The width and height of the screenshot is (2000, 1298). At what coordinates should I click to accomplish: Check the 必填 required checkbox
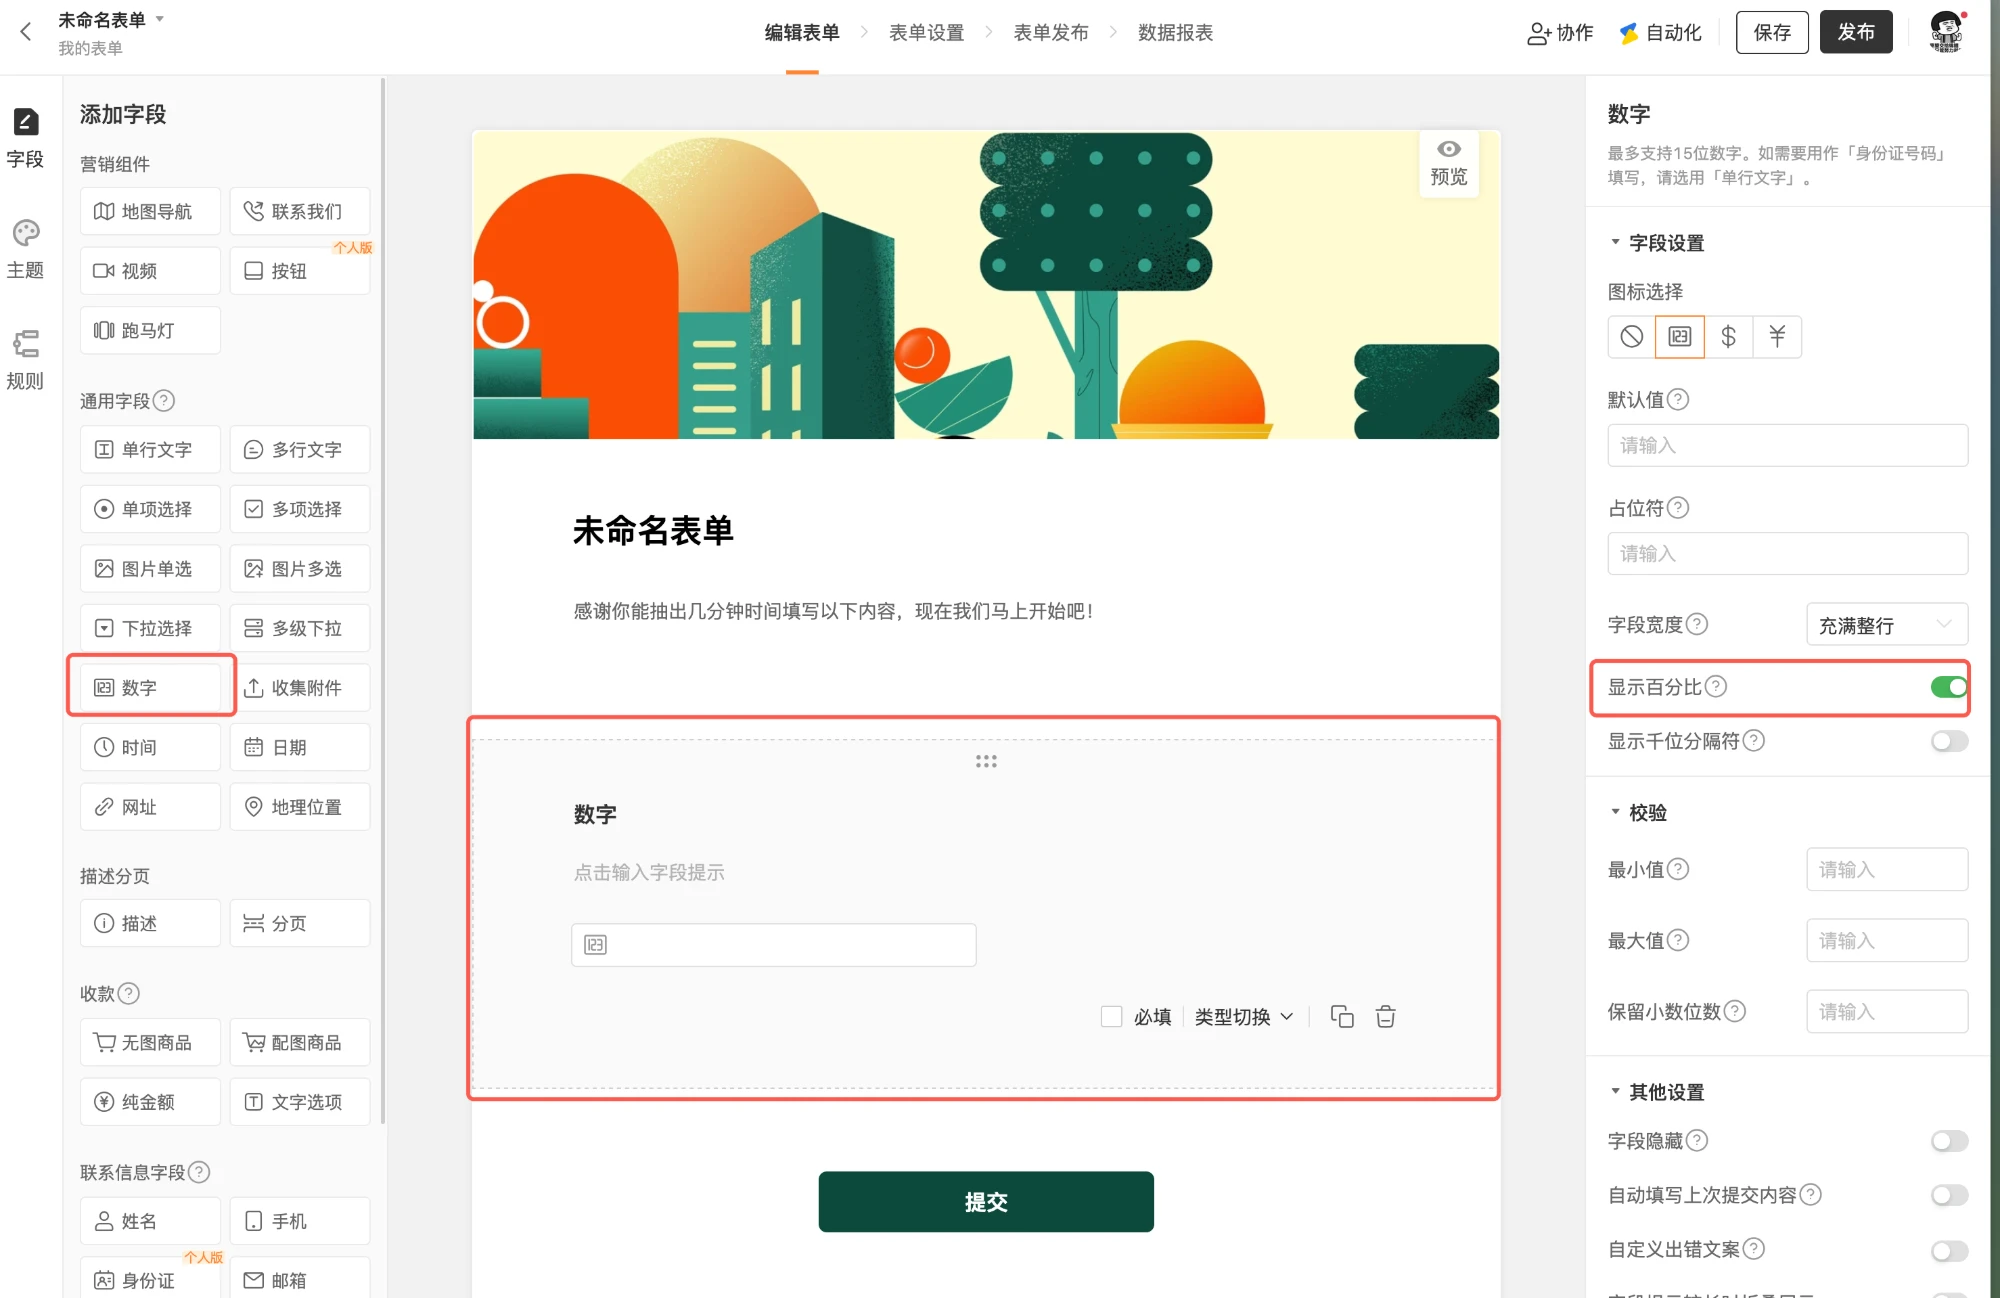pos(1111,1017)
